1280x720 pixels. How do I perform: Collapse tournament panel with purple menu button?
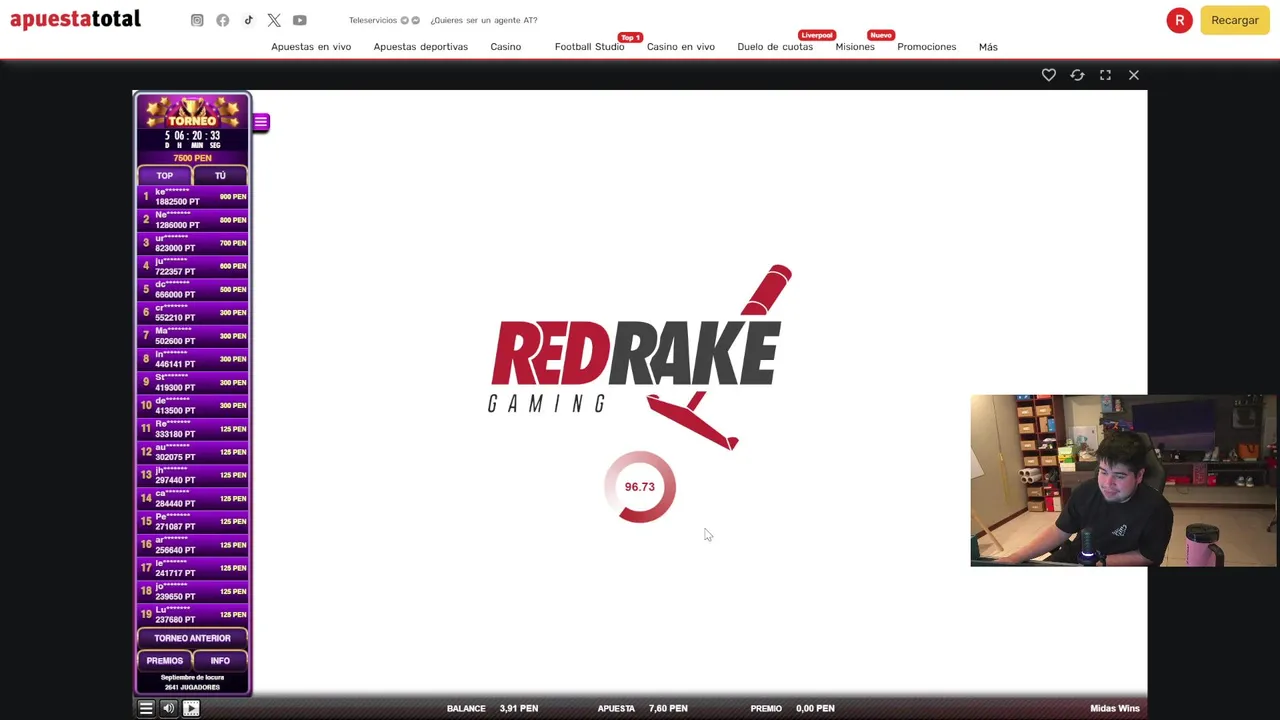click(261, 122)
